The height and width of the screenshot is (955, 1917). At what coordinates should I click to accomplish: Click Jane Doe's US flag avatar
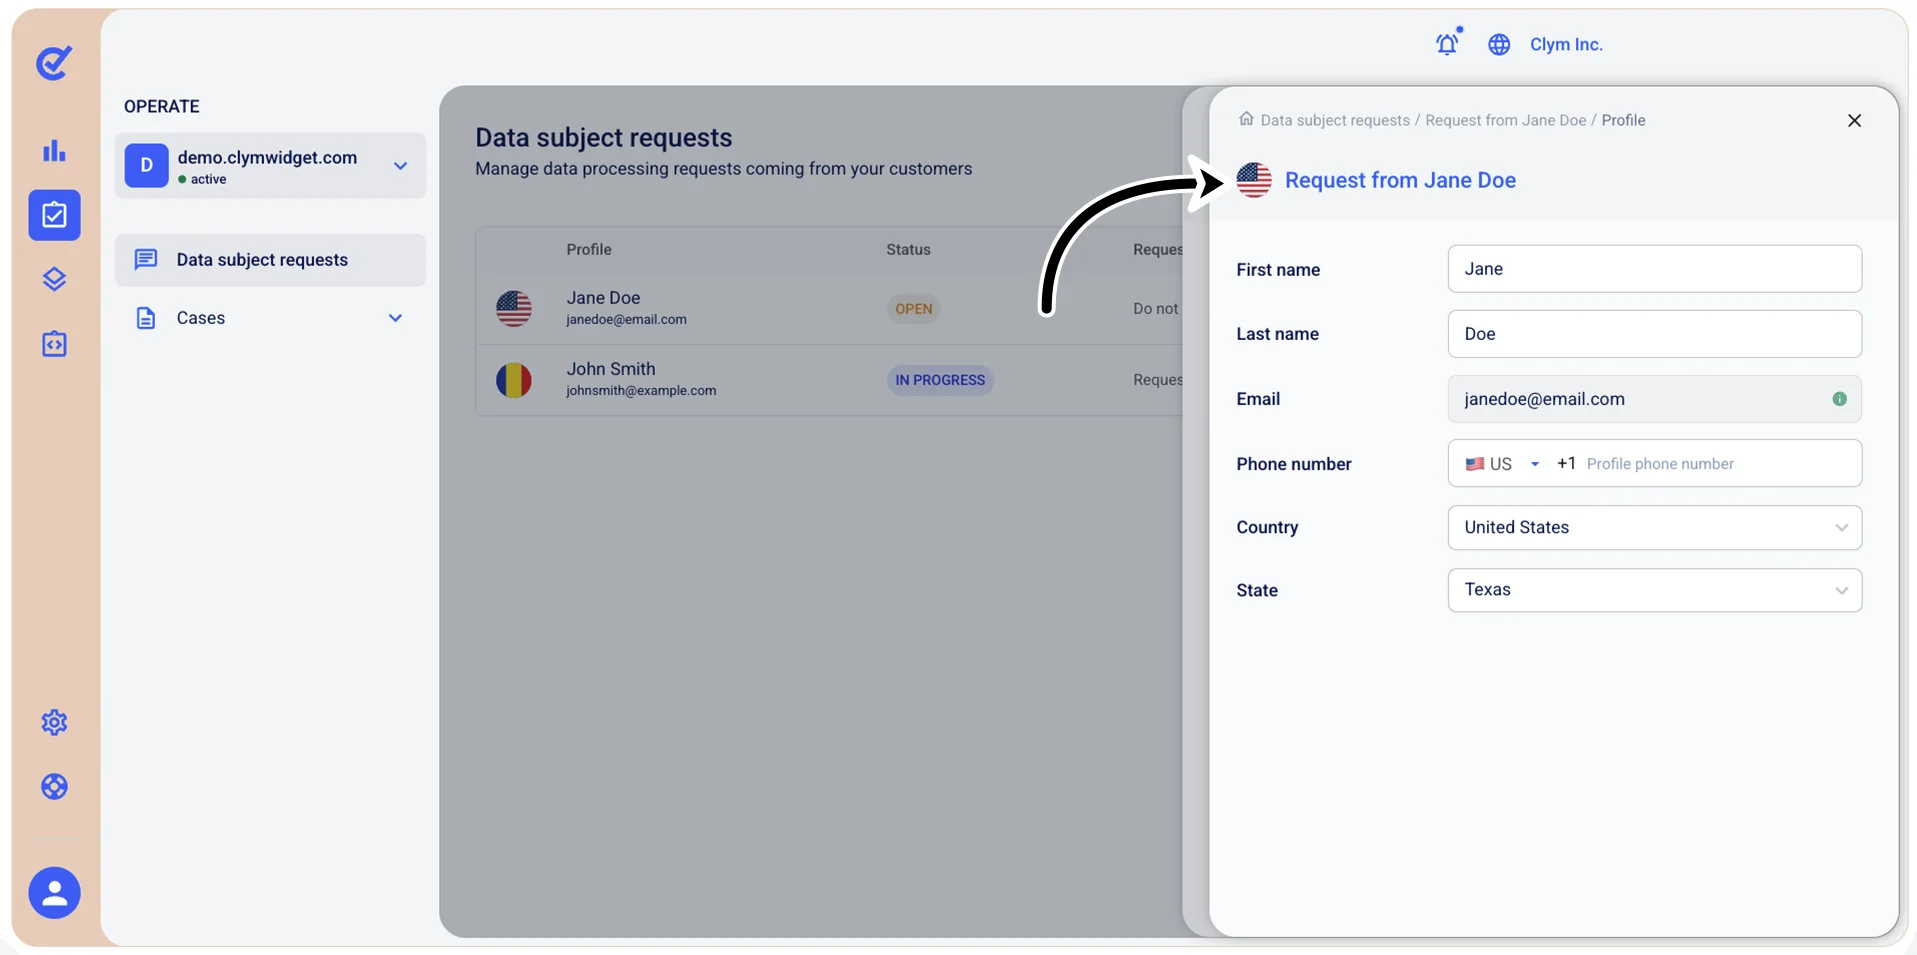(514, 308)
